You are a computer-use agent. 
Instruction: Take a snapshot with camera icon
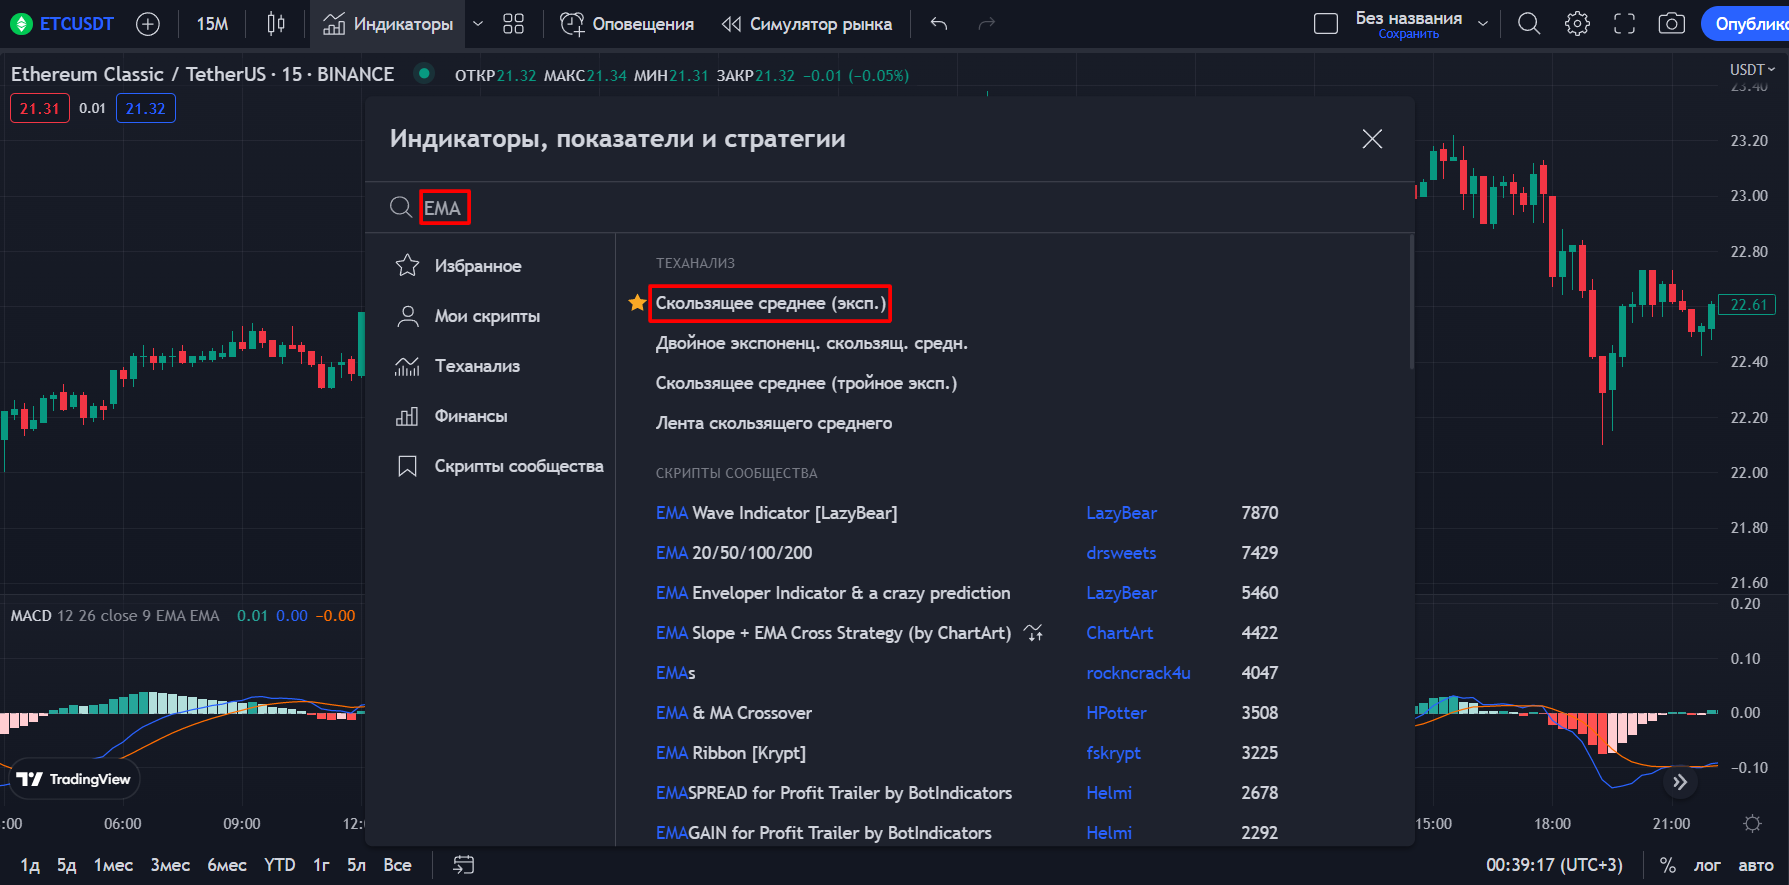[1672, 24]
